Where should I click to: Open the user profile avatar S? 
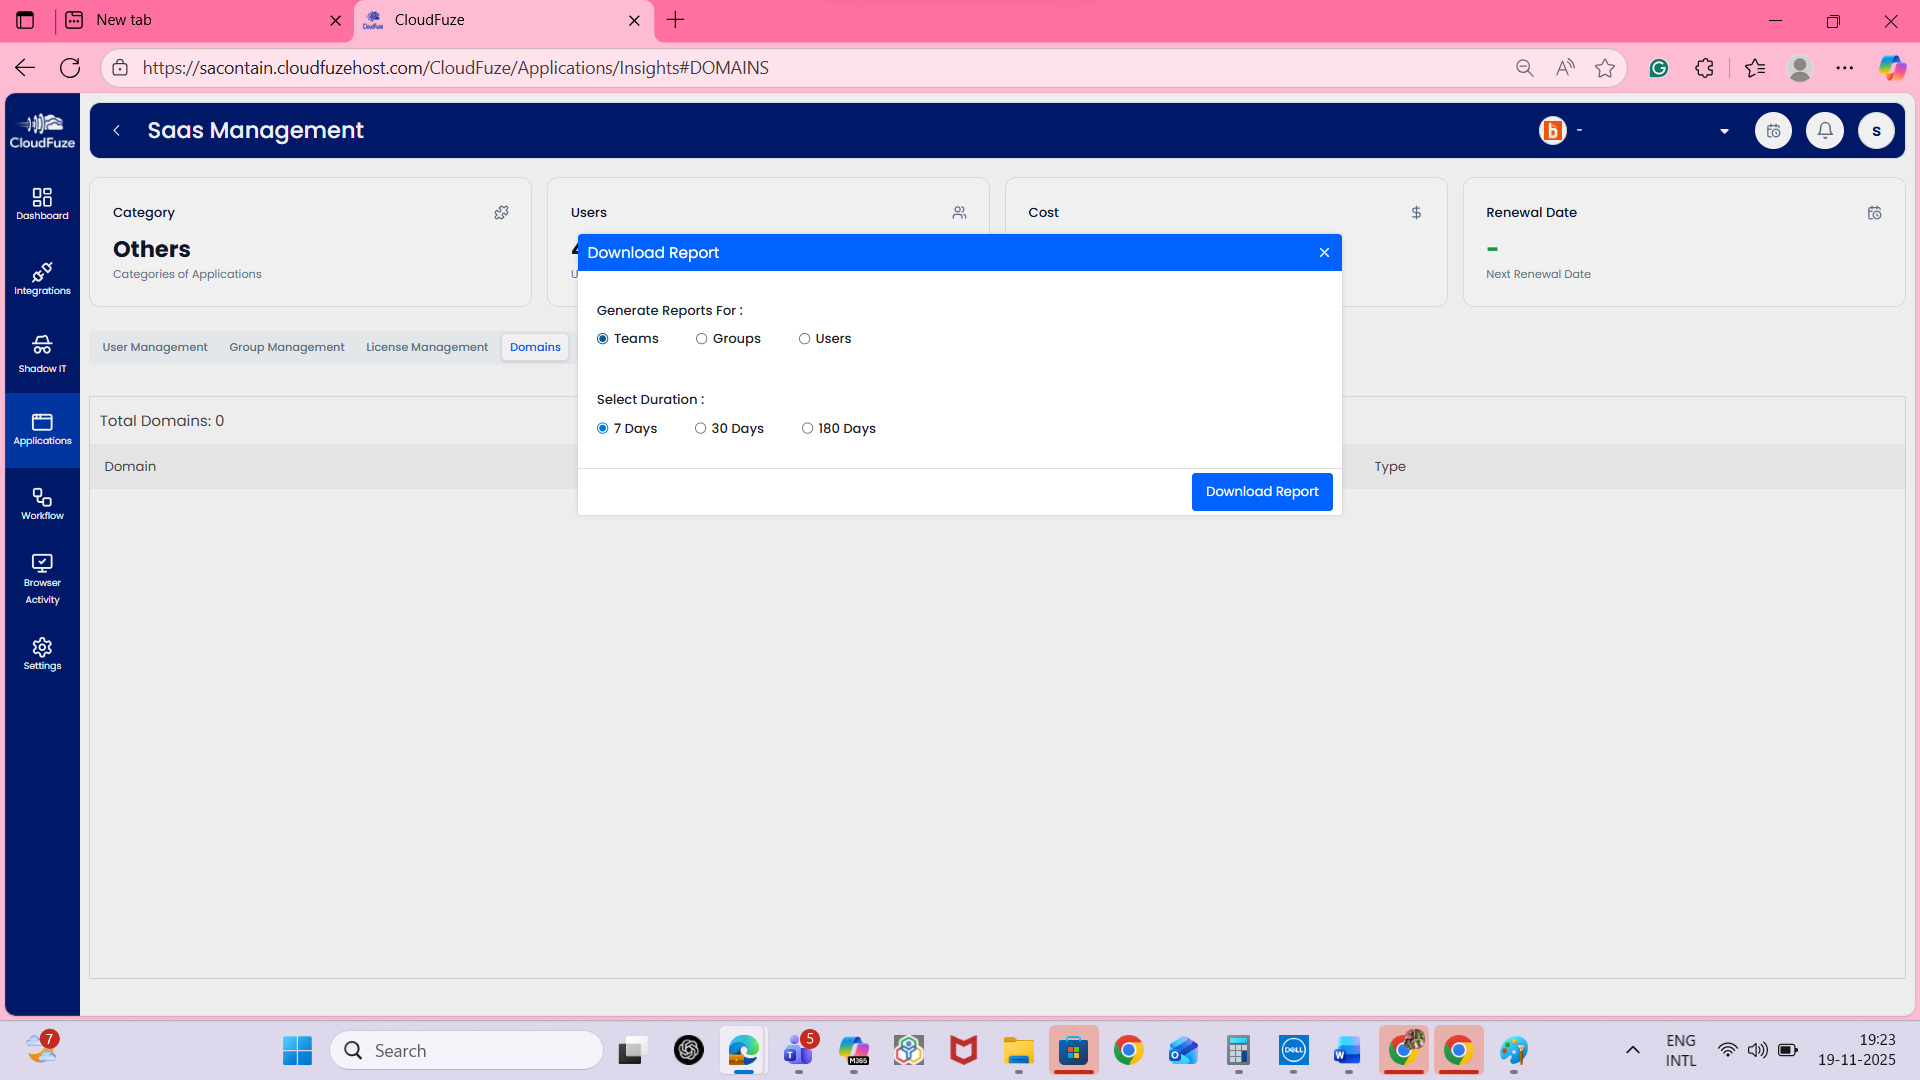click(x=1876, y=130)
